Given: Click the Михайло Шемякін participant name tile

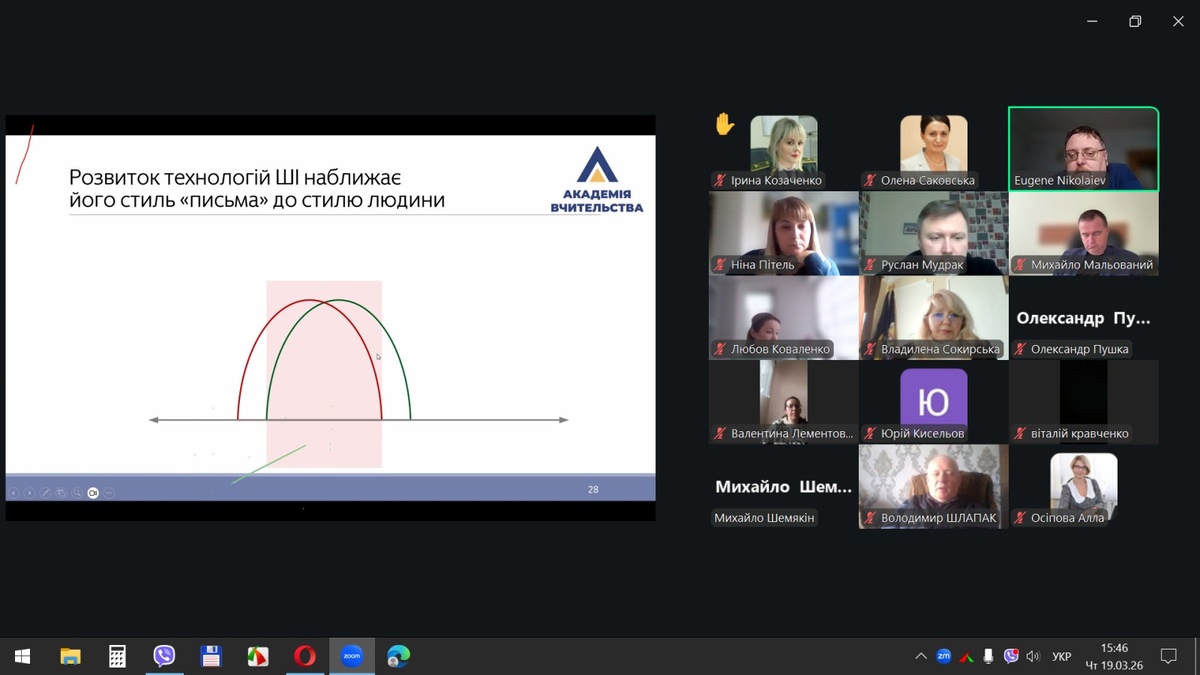Looking at the screenshot, I should (x=783, y=487).
